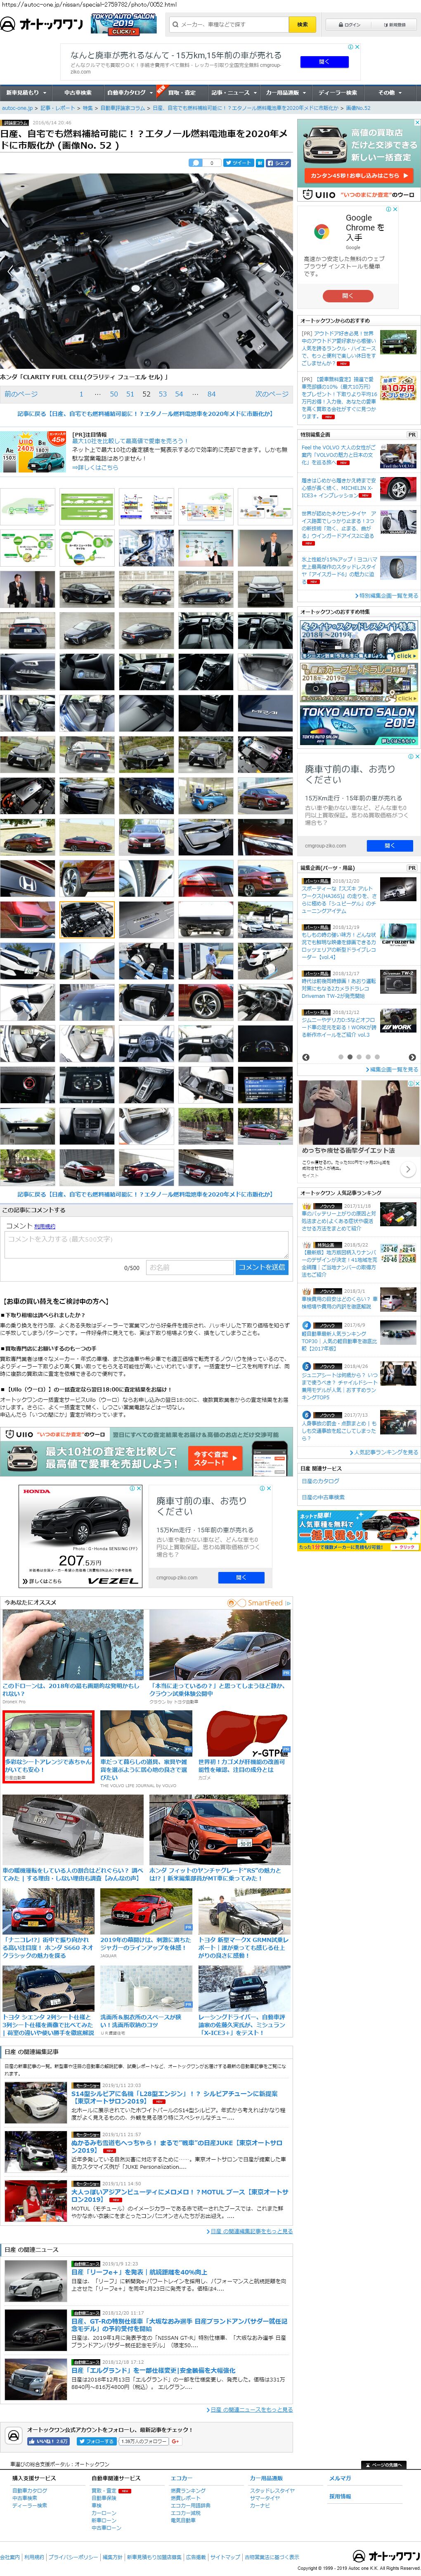Open the large Clarity Fuel Cell engine photo
The width and height of the screenshot is (421, 2576).
pos(146,271)
